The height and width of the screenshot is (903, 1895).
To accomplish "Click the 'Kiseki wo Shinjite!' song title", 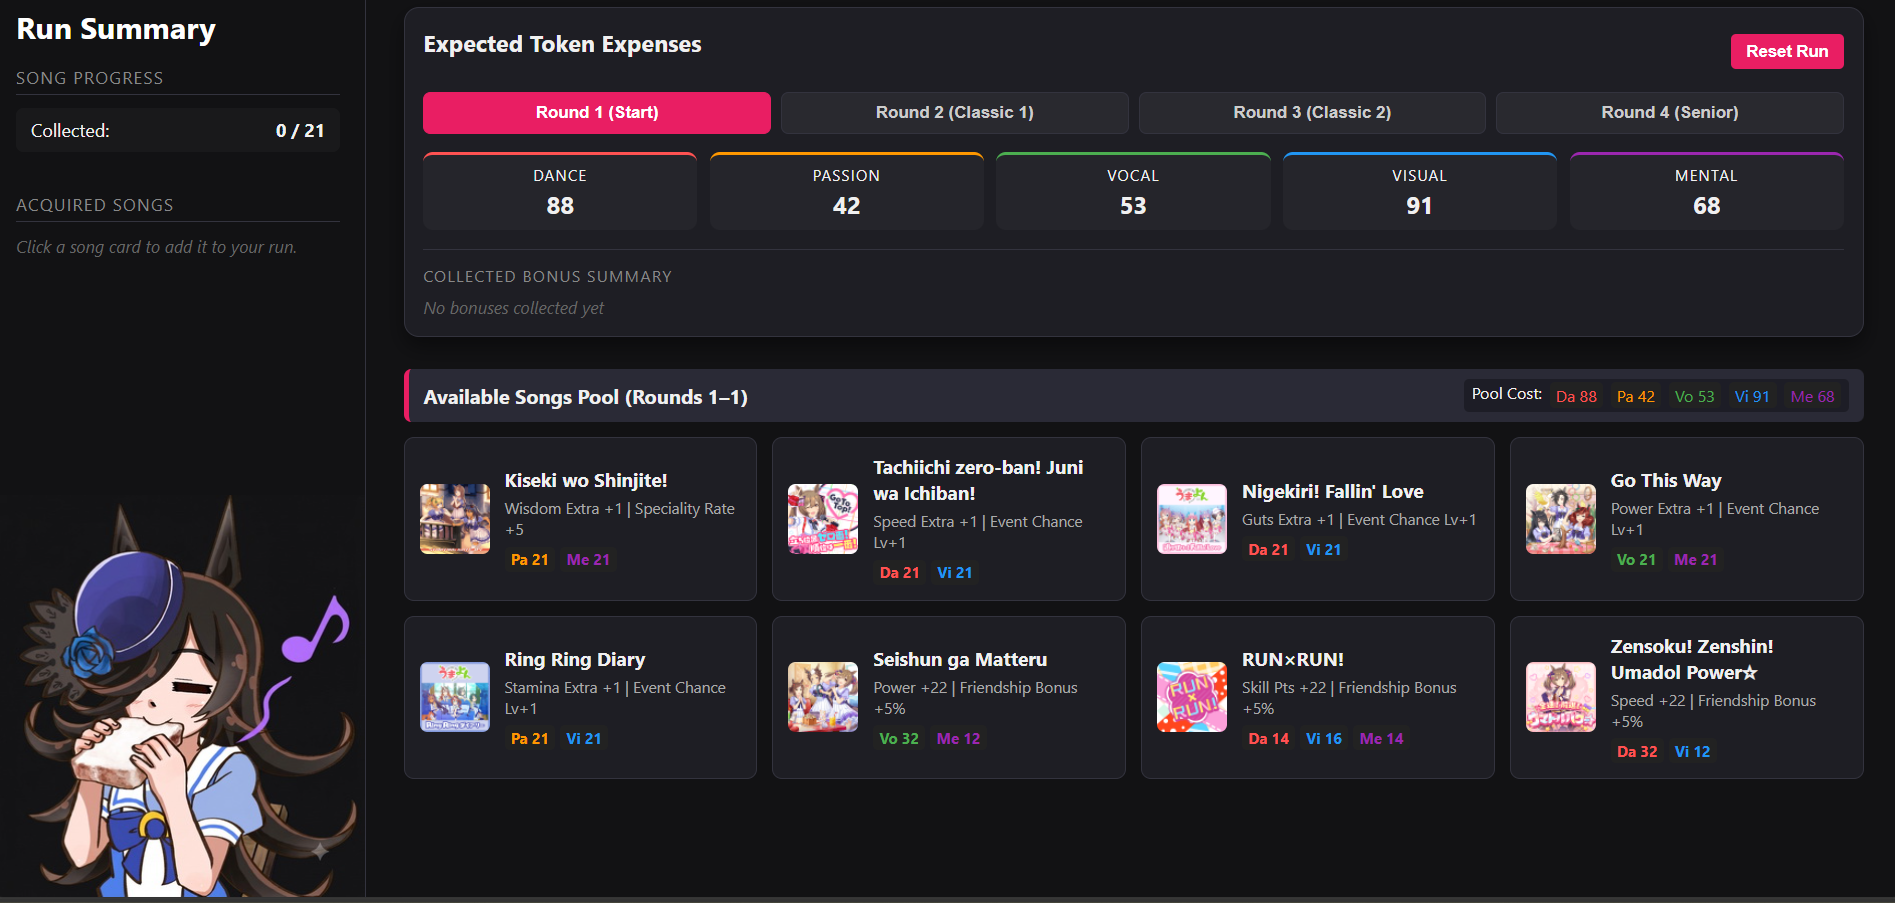I will coord(586,481).
